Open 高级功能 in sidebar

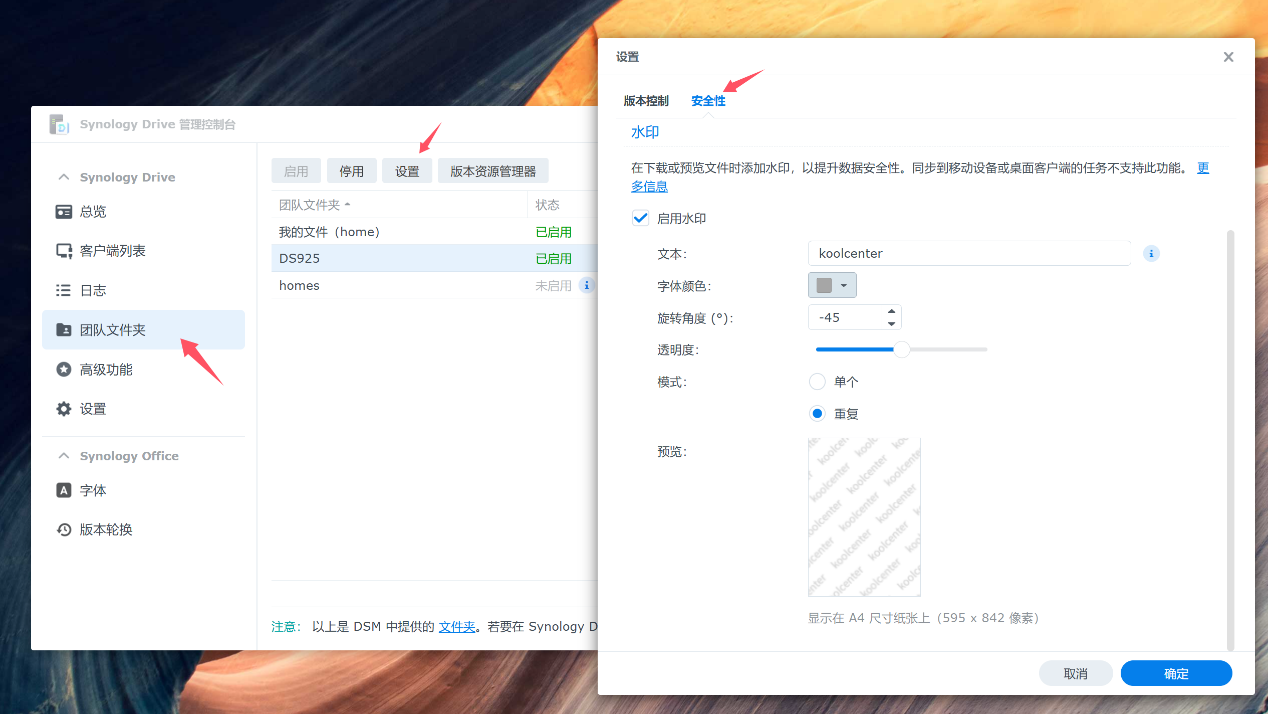pos(143,369)
